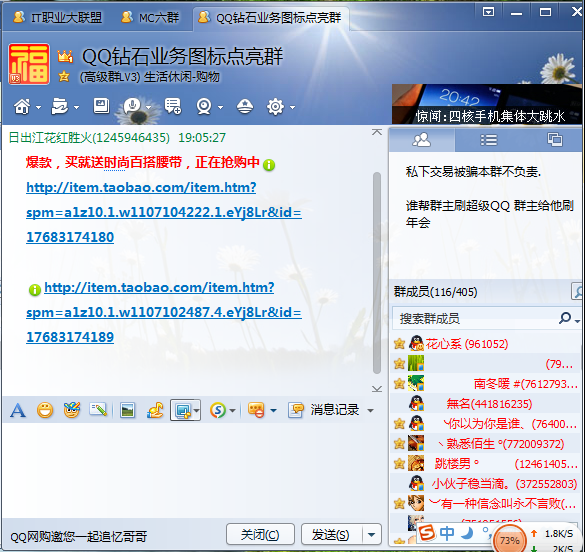Click the group 福 avatar image
Screen dimensions: 585x552
(x=29, y=64)
